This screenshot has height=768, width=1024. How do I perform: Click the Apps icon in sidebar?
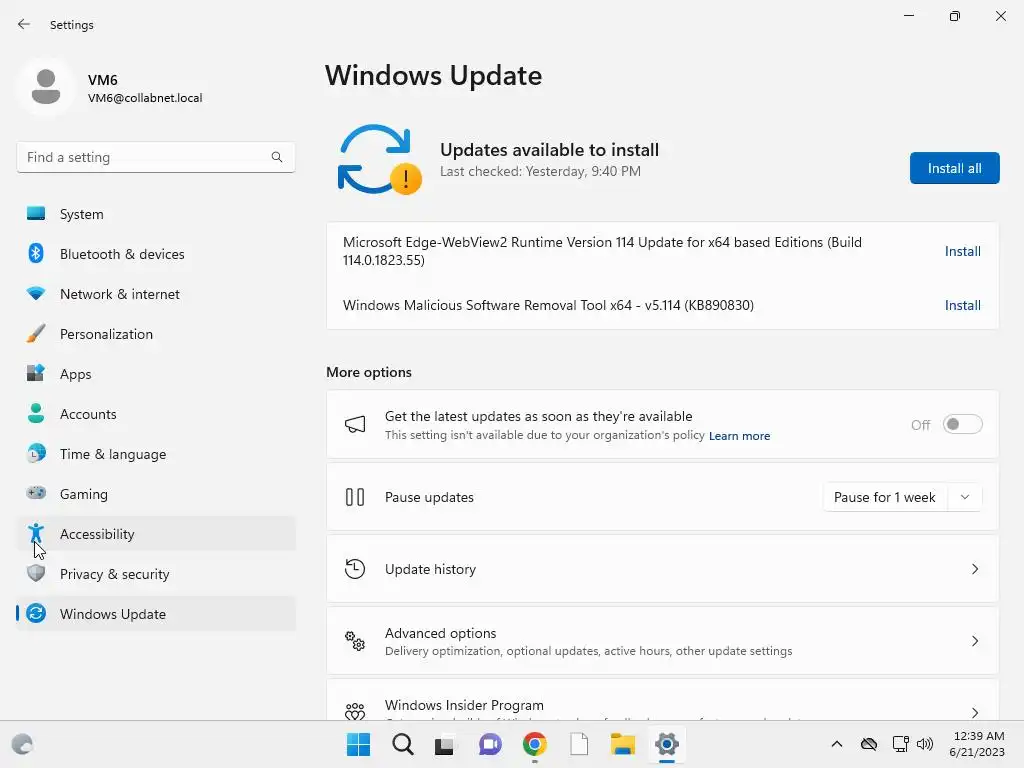click(36, 374)
